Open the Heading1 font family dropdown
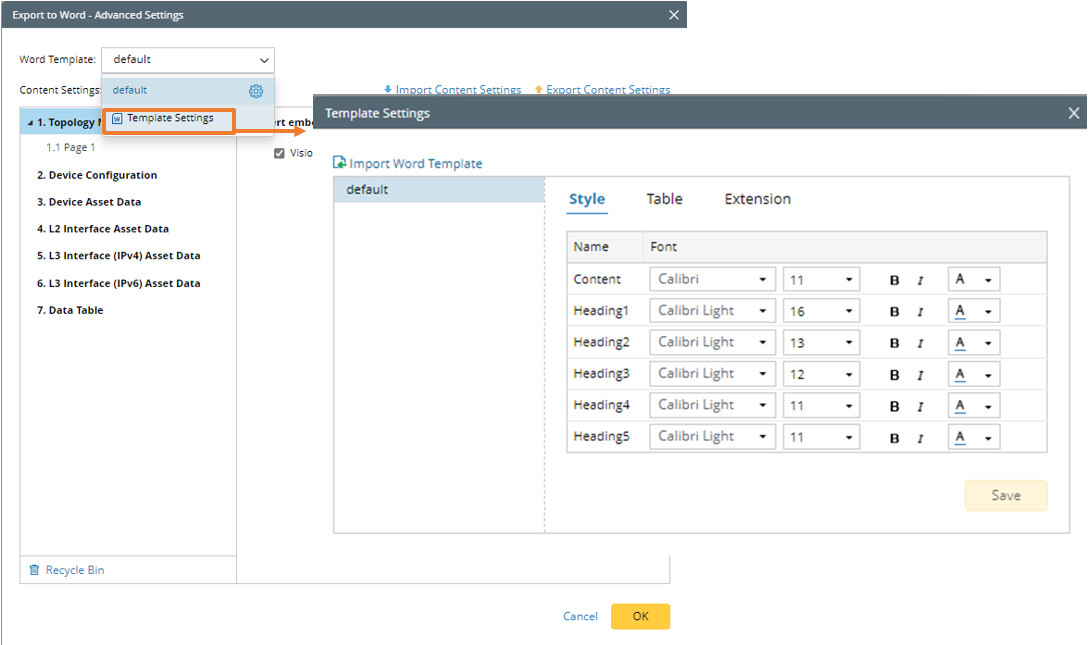The height and width of the screenshot is (645, 1090). tap(713, 311)
